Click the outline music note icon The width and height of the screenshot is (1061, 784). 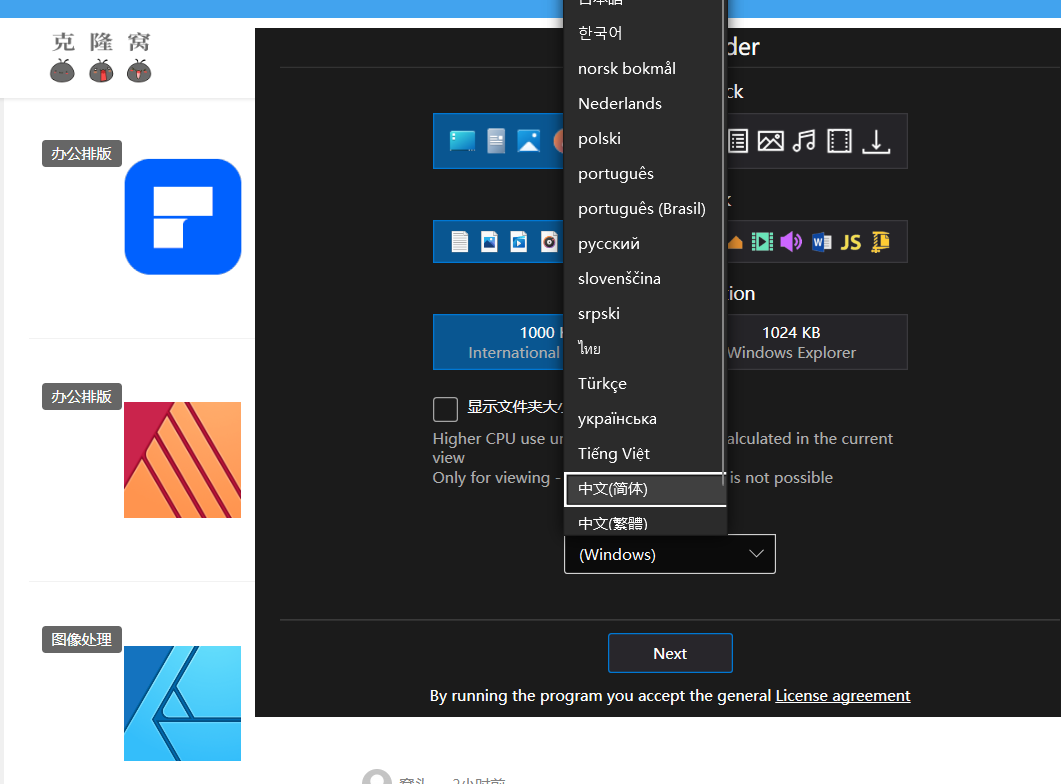tap(804, 141)
